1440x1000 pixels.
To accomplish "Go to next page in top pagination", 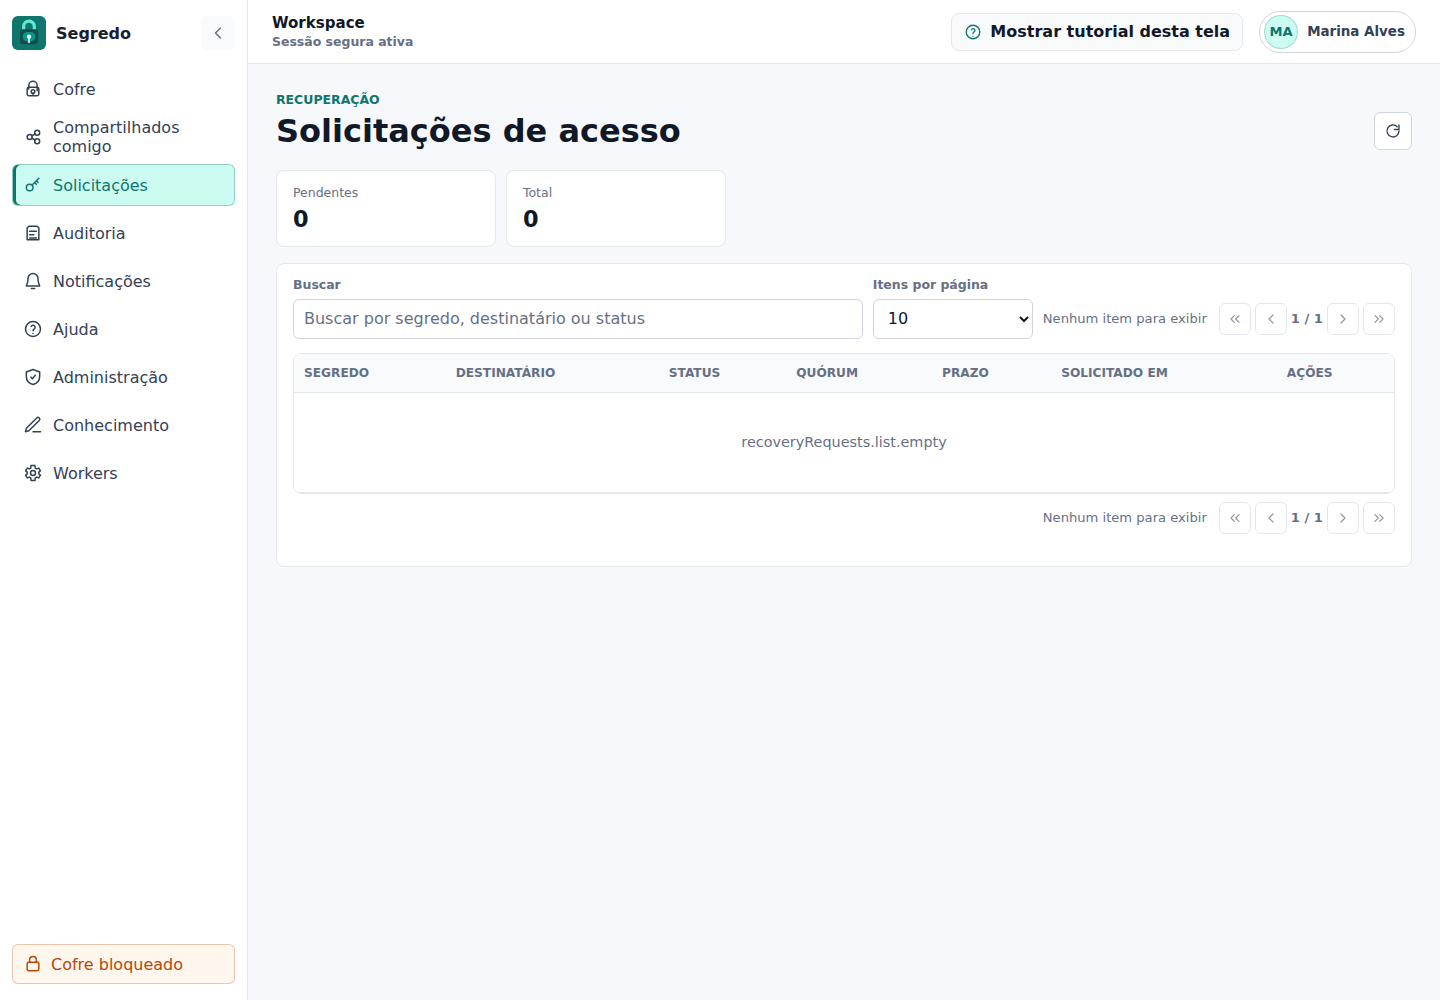I will click(x=1343, y=319).
